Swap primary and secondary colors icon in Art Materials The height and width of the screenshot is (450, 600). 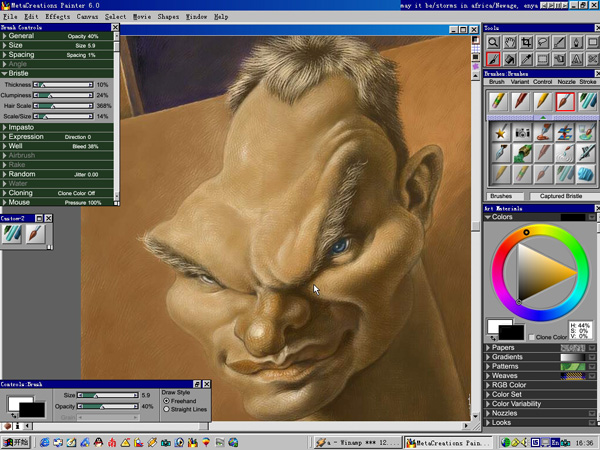tap(493, 338)
